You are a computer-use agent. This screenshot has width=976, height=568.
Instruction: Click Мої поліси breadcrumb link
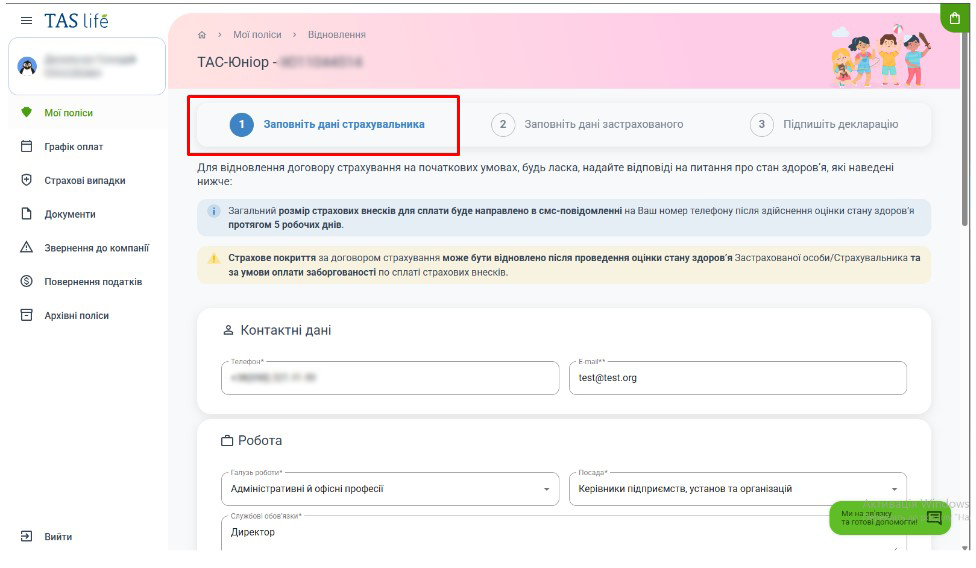point(257,35)
